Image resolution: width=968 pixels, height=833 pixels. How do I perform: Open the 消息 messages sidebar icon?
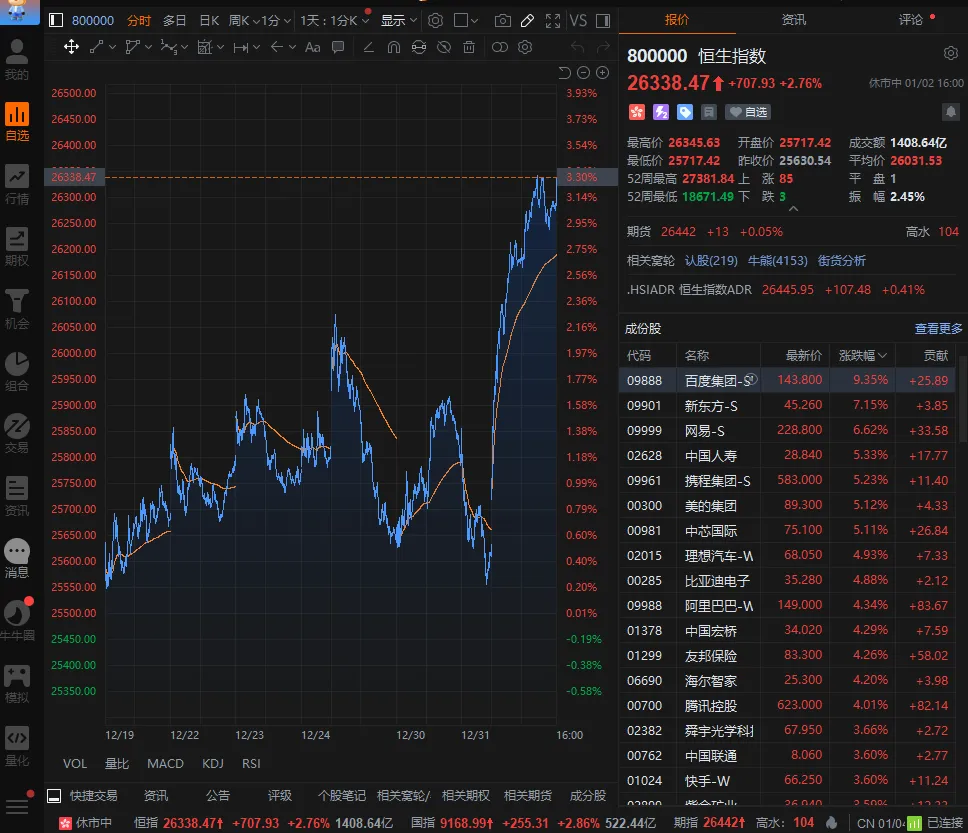[x=17, y=558]
